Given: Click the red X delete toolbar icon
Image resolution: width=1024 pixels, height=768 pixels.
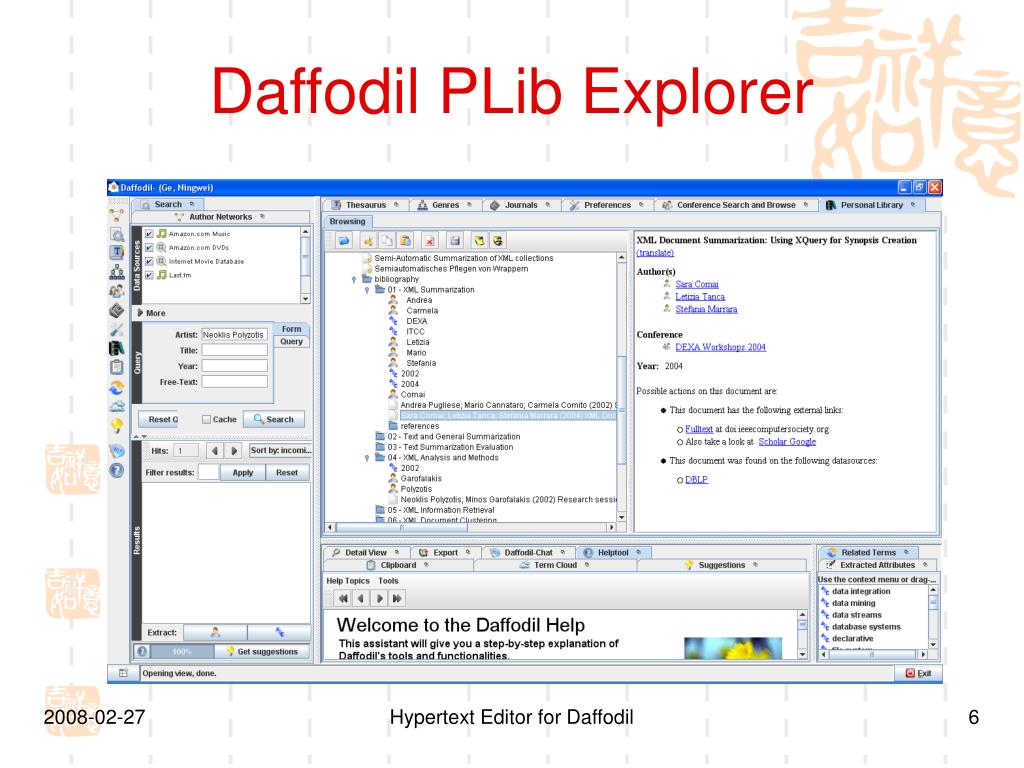Looking at the screenshot, I should (429, 241).
